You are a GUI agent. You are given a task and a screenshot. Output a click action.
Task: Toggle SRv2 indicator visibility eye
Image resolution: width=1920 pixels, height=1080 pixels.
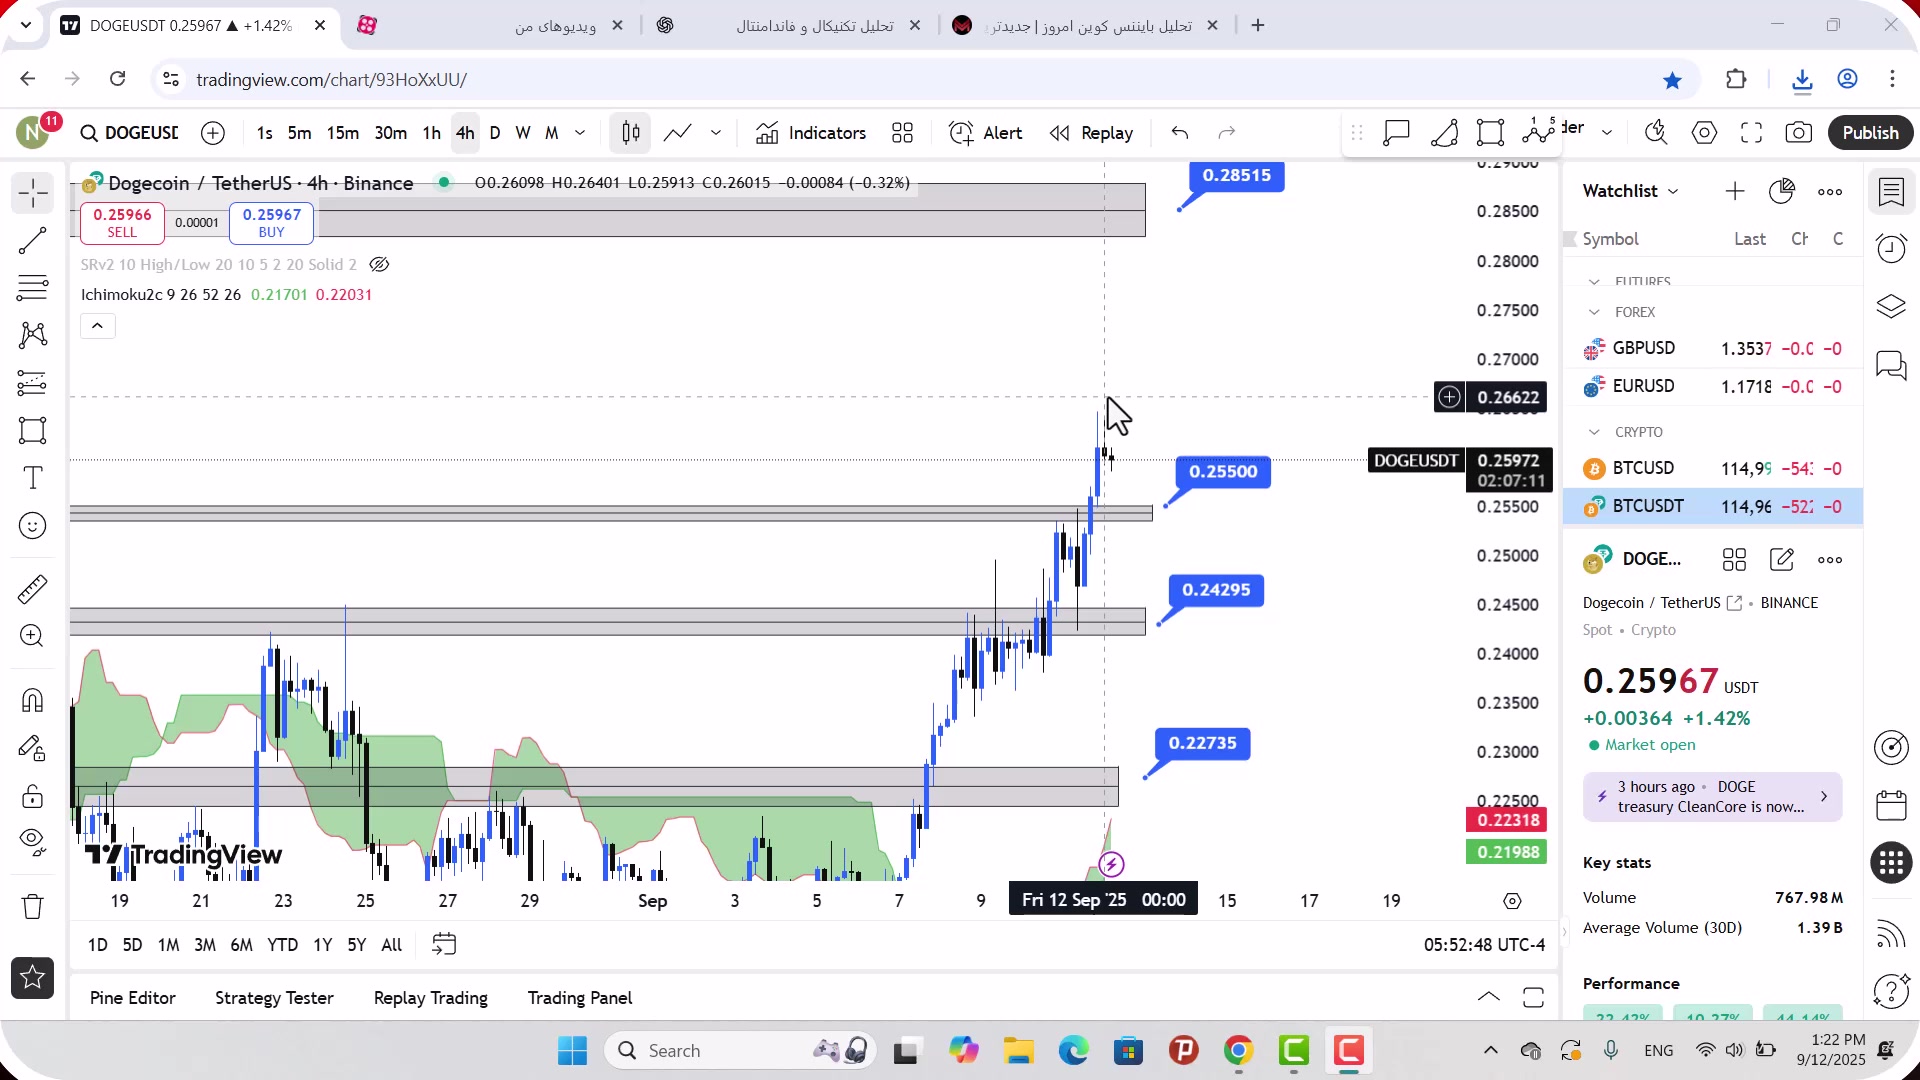pos(379,265)
